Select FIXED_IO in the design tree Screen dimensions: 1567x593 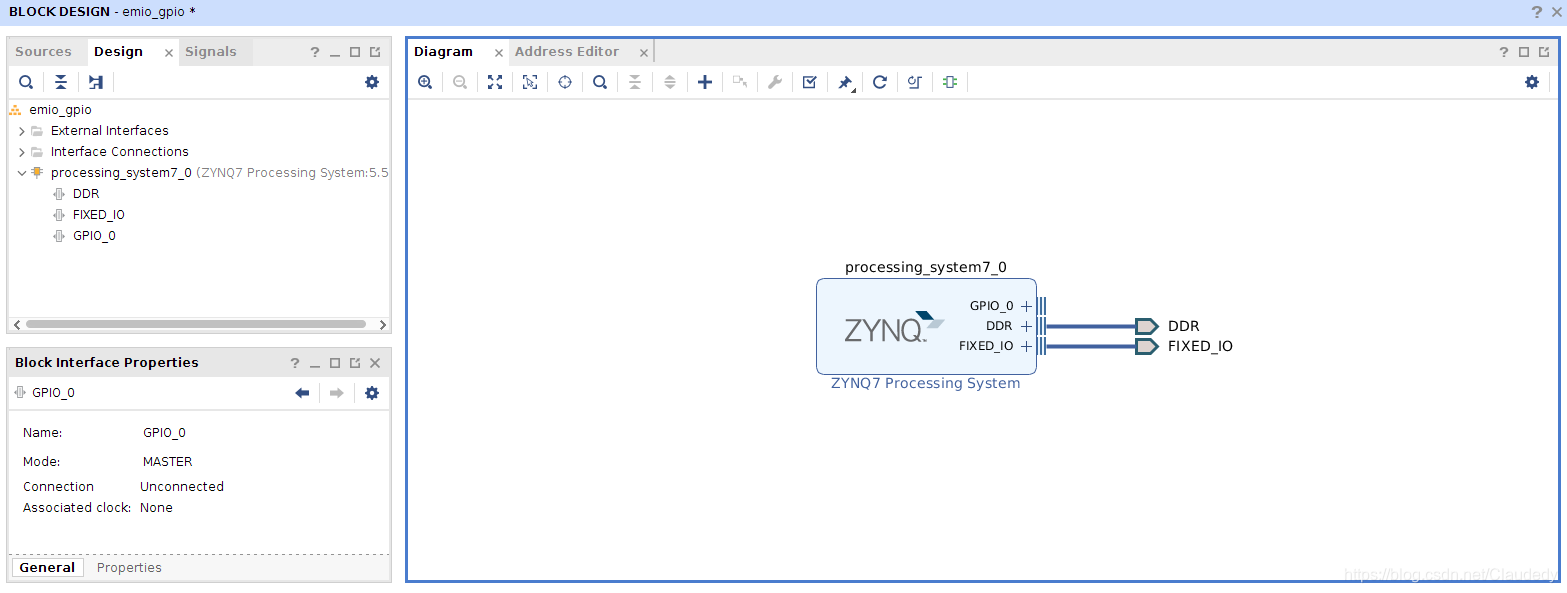(99, 215)
